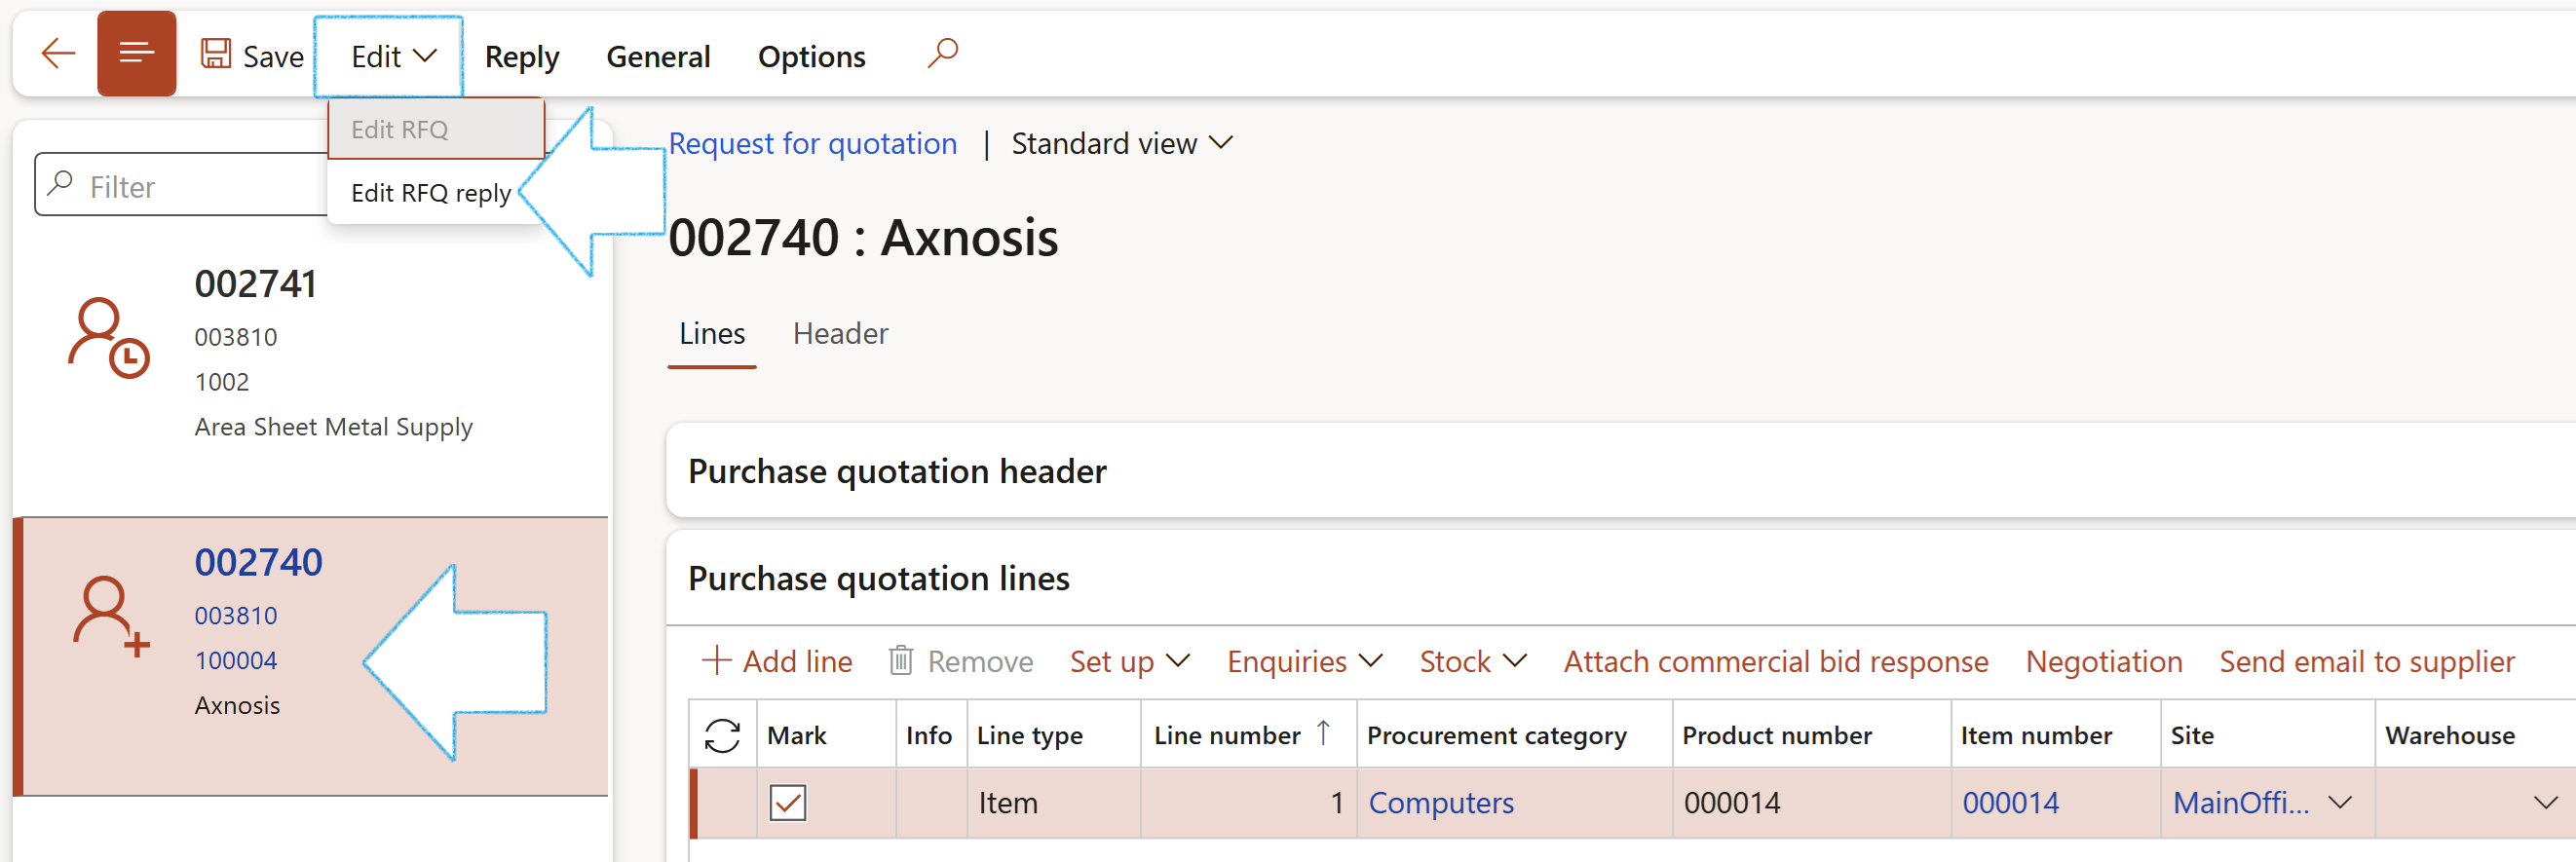Click Area Sheet Metal Supply text
The image size is (2576, 862).
tap(333, 427)
